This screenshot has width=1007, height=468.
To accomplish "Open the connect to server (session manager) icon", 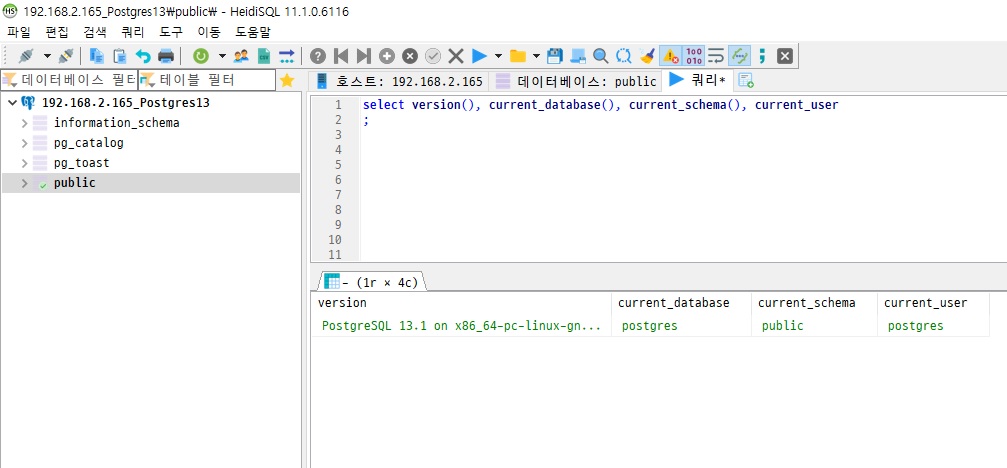I will point(25,56).
